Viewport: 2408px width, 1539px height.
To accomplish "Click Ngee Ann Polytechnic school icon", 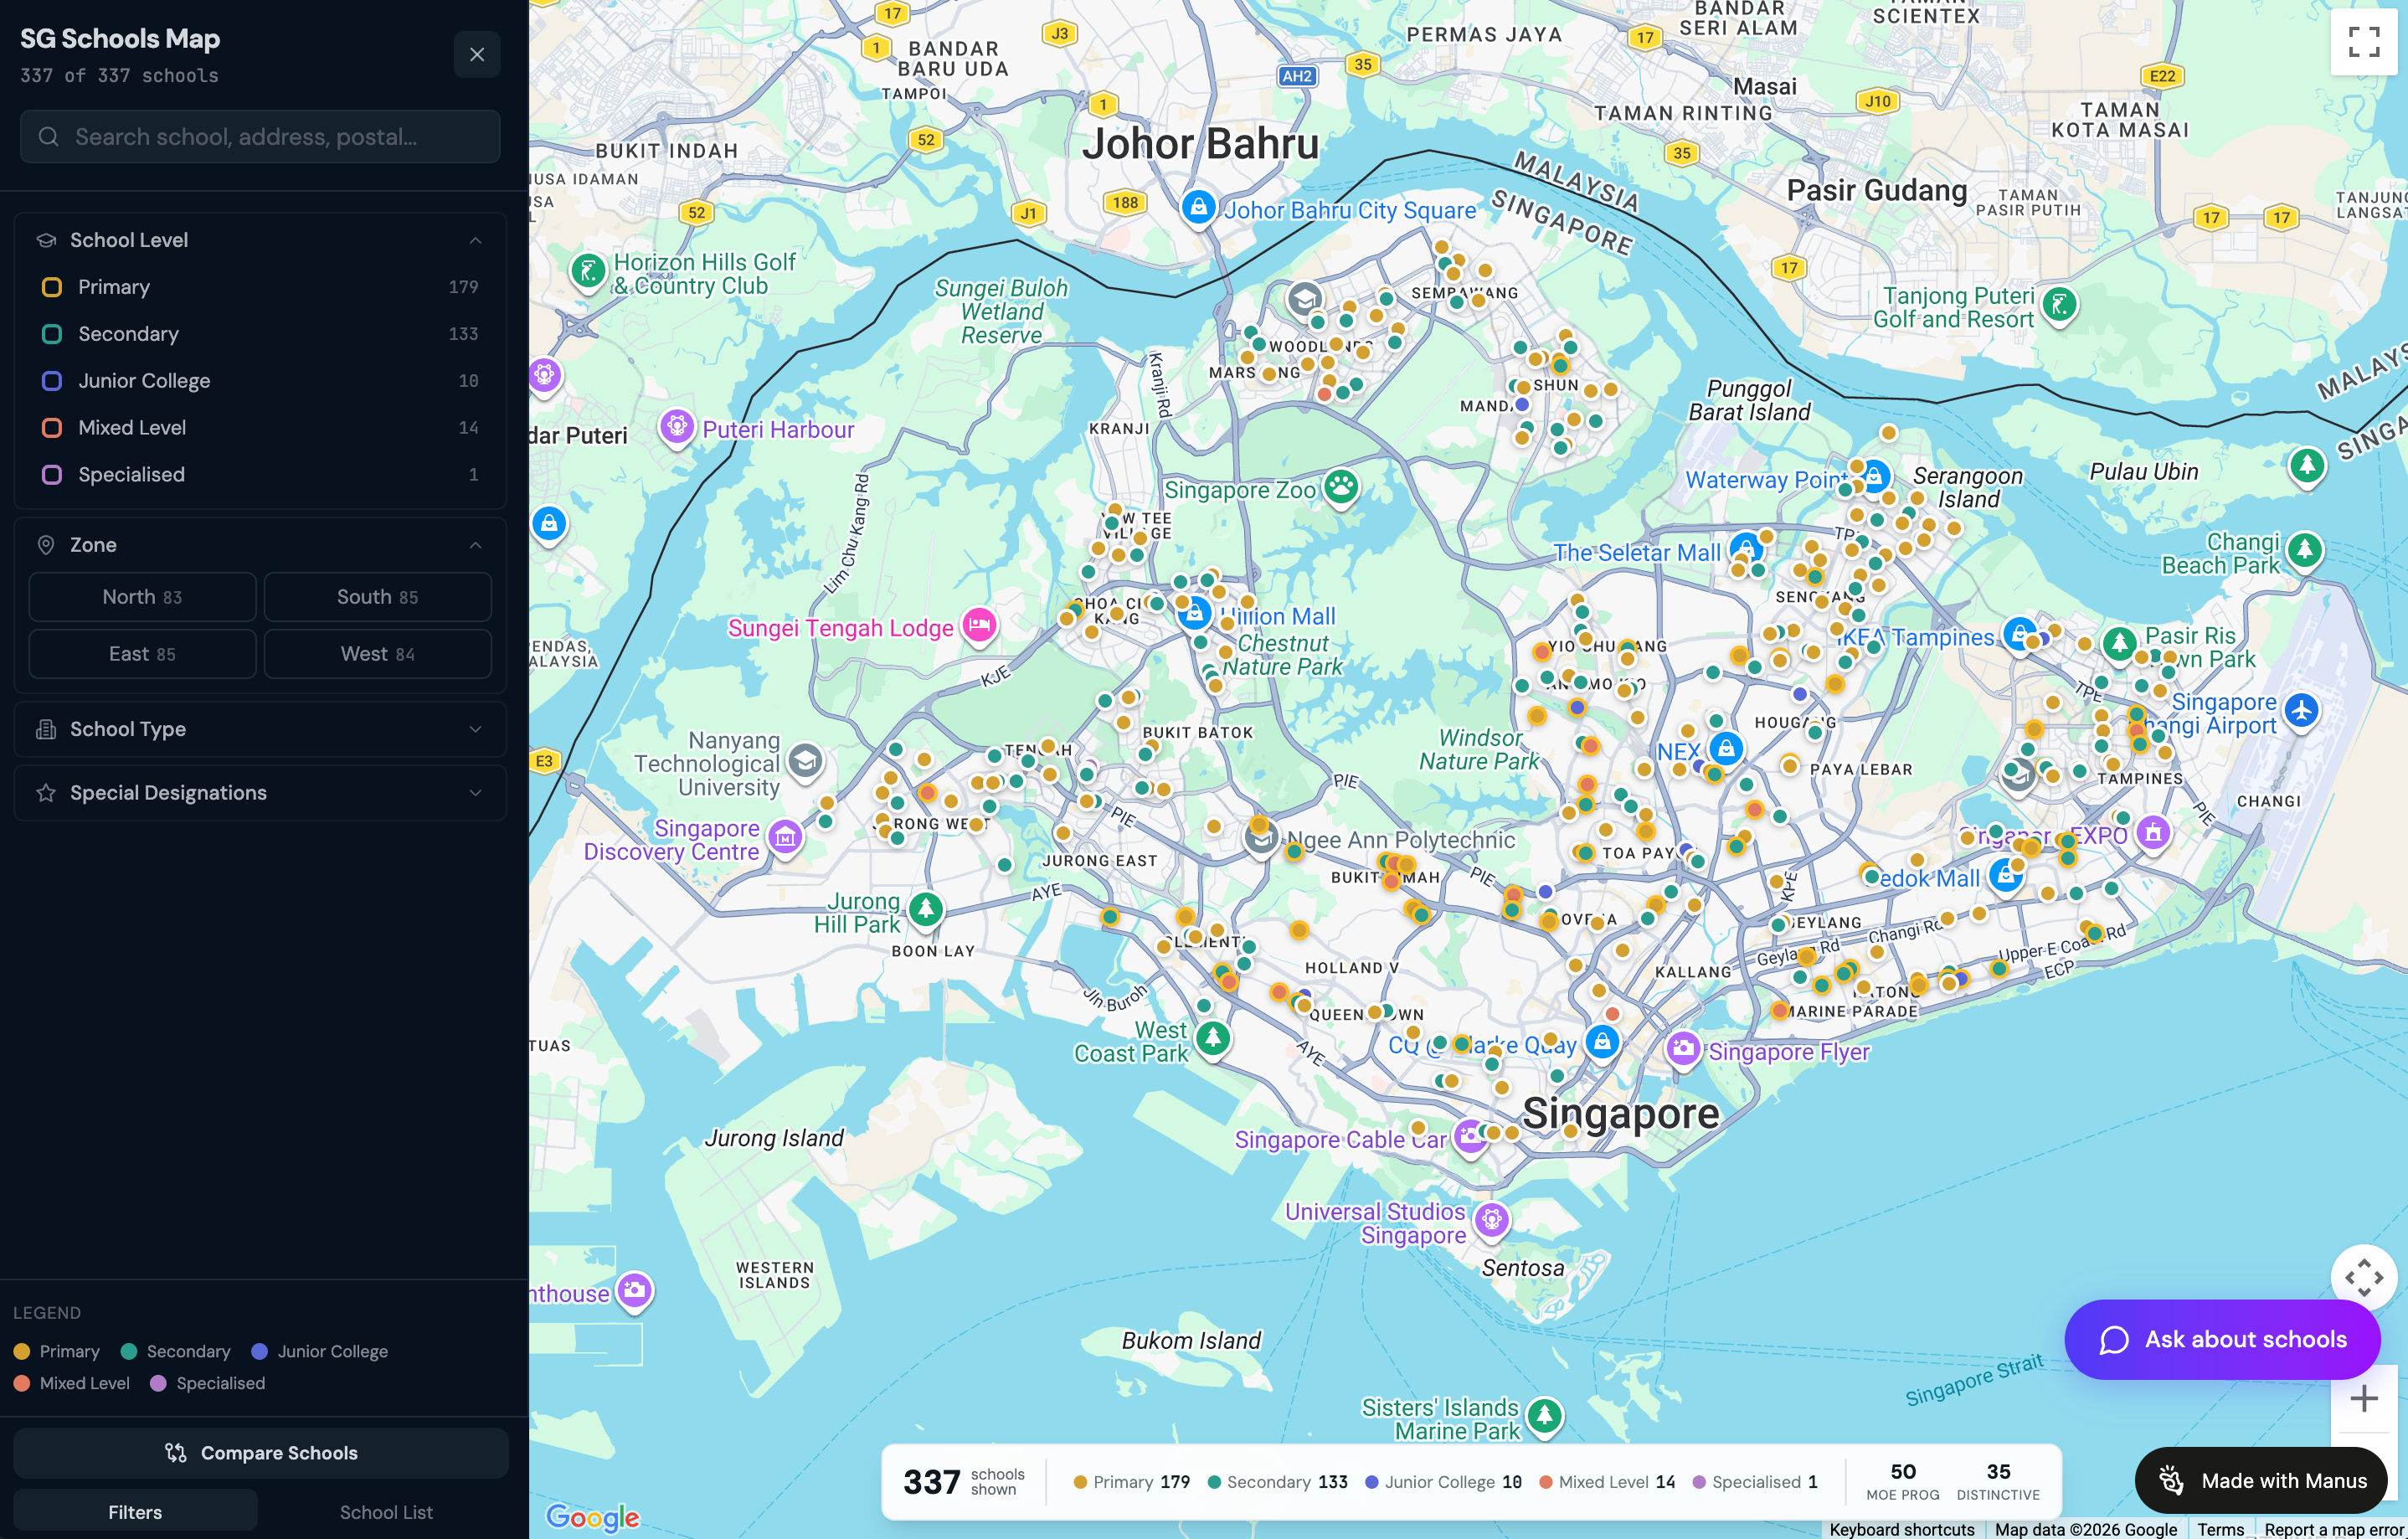I will pos(1262,838).
